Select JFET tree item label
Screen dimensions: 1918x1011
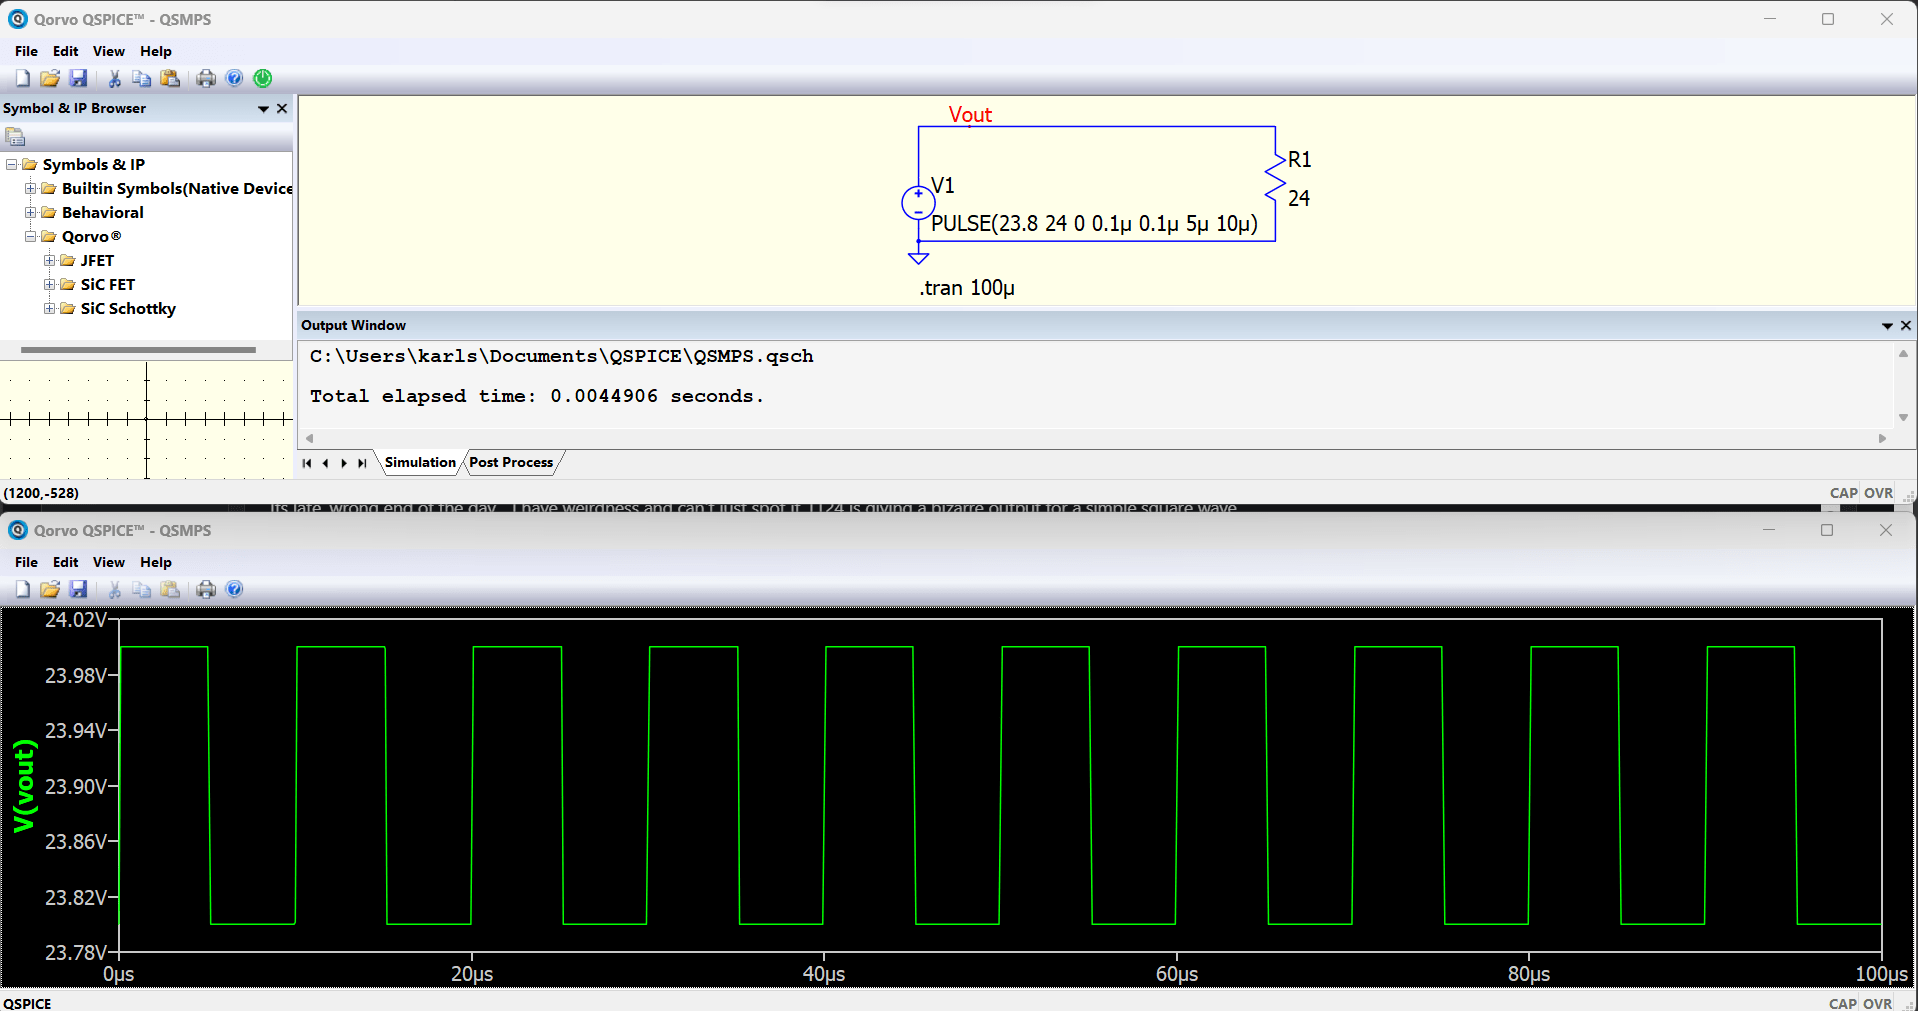[97, 260]
